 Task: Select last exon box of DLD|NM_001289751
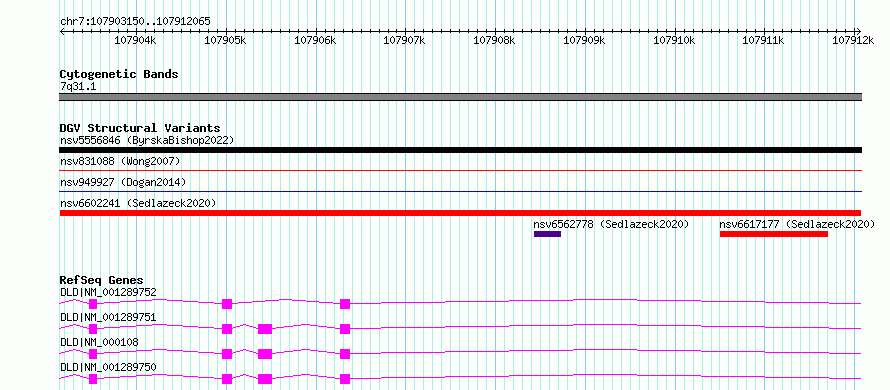coord(345,329)
